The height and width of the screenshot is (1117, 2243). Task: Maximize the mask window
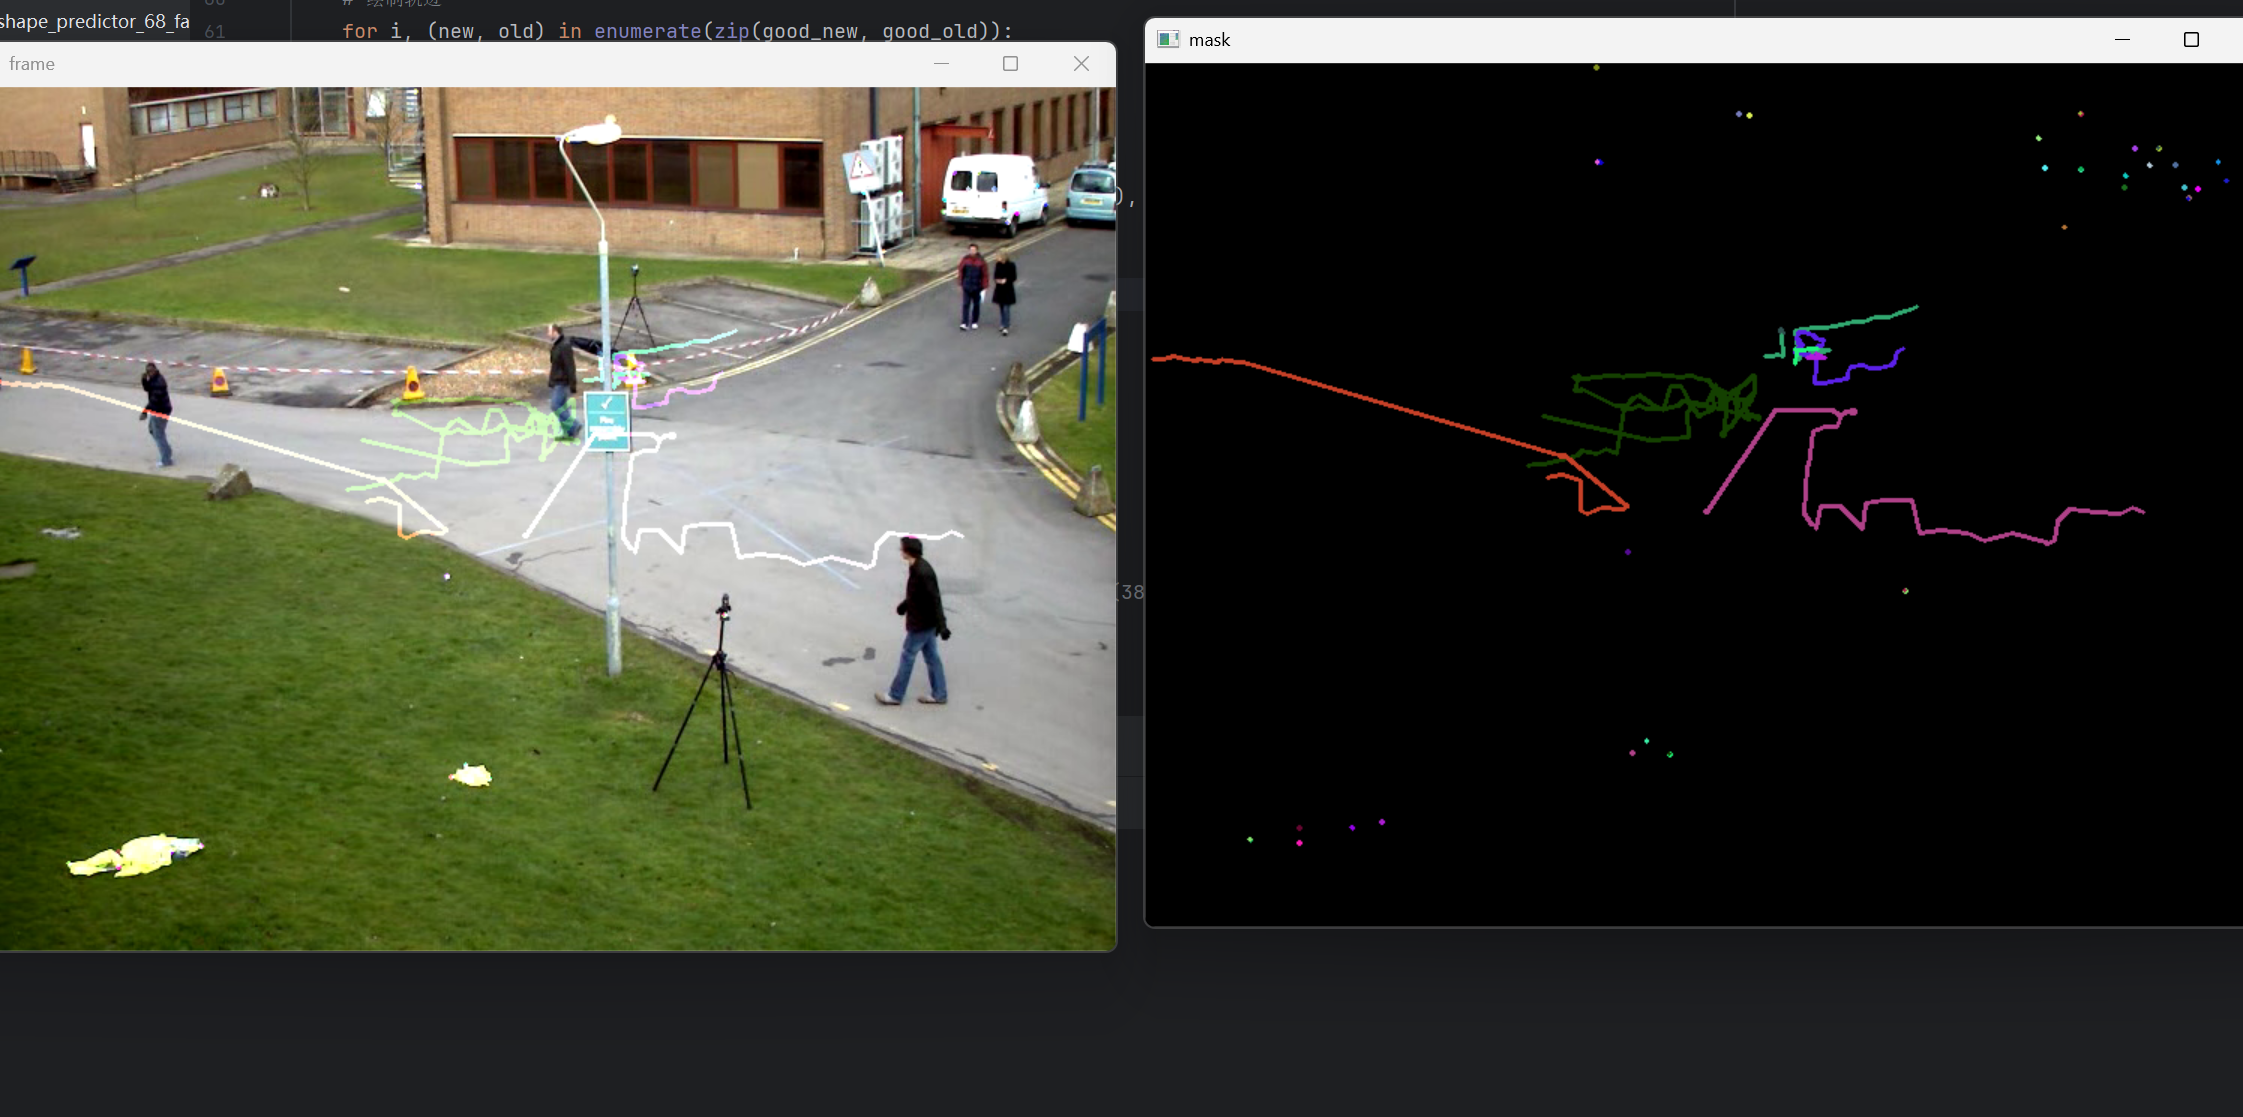2191,40
